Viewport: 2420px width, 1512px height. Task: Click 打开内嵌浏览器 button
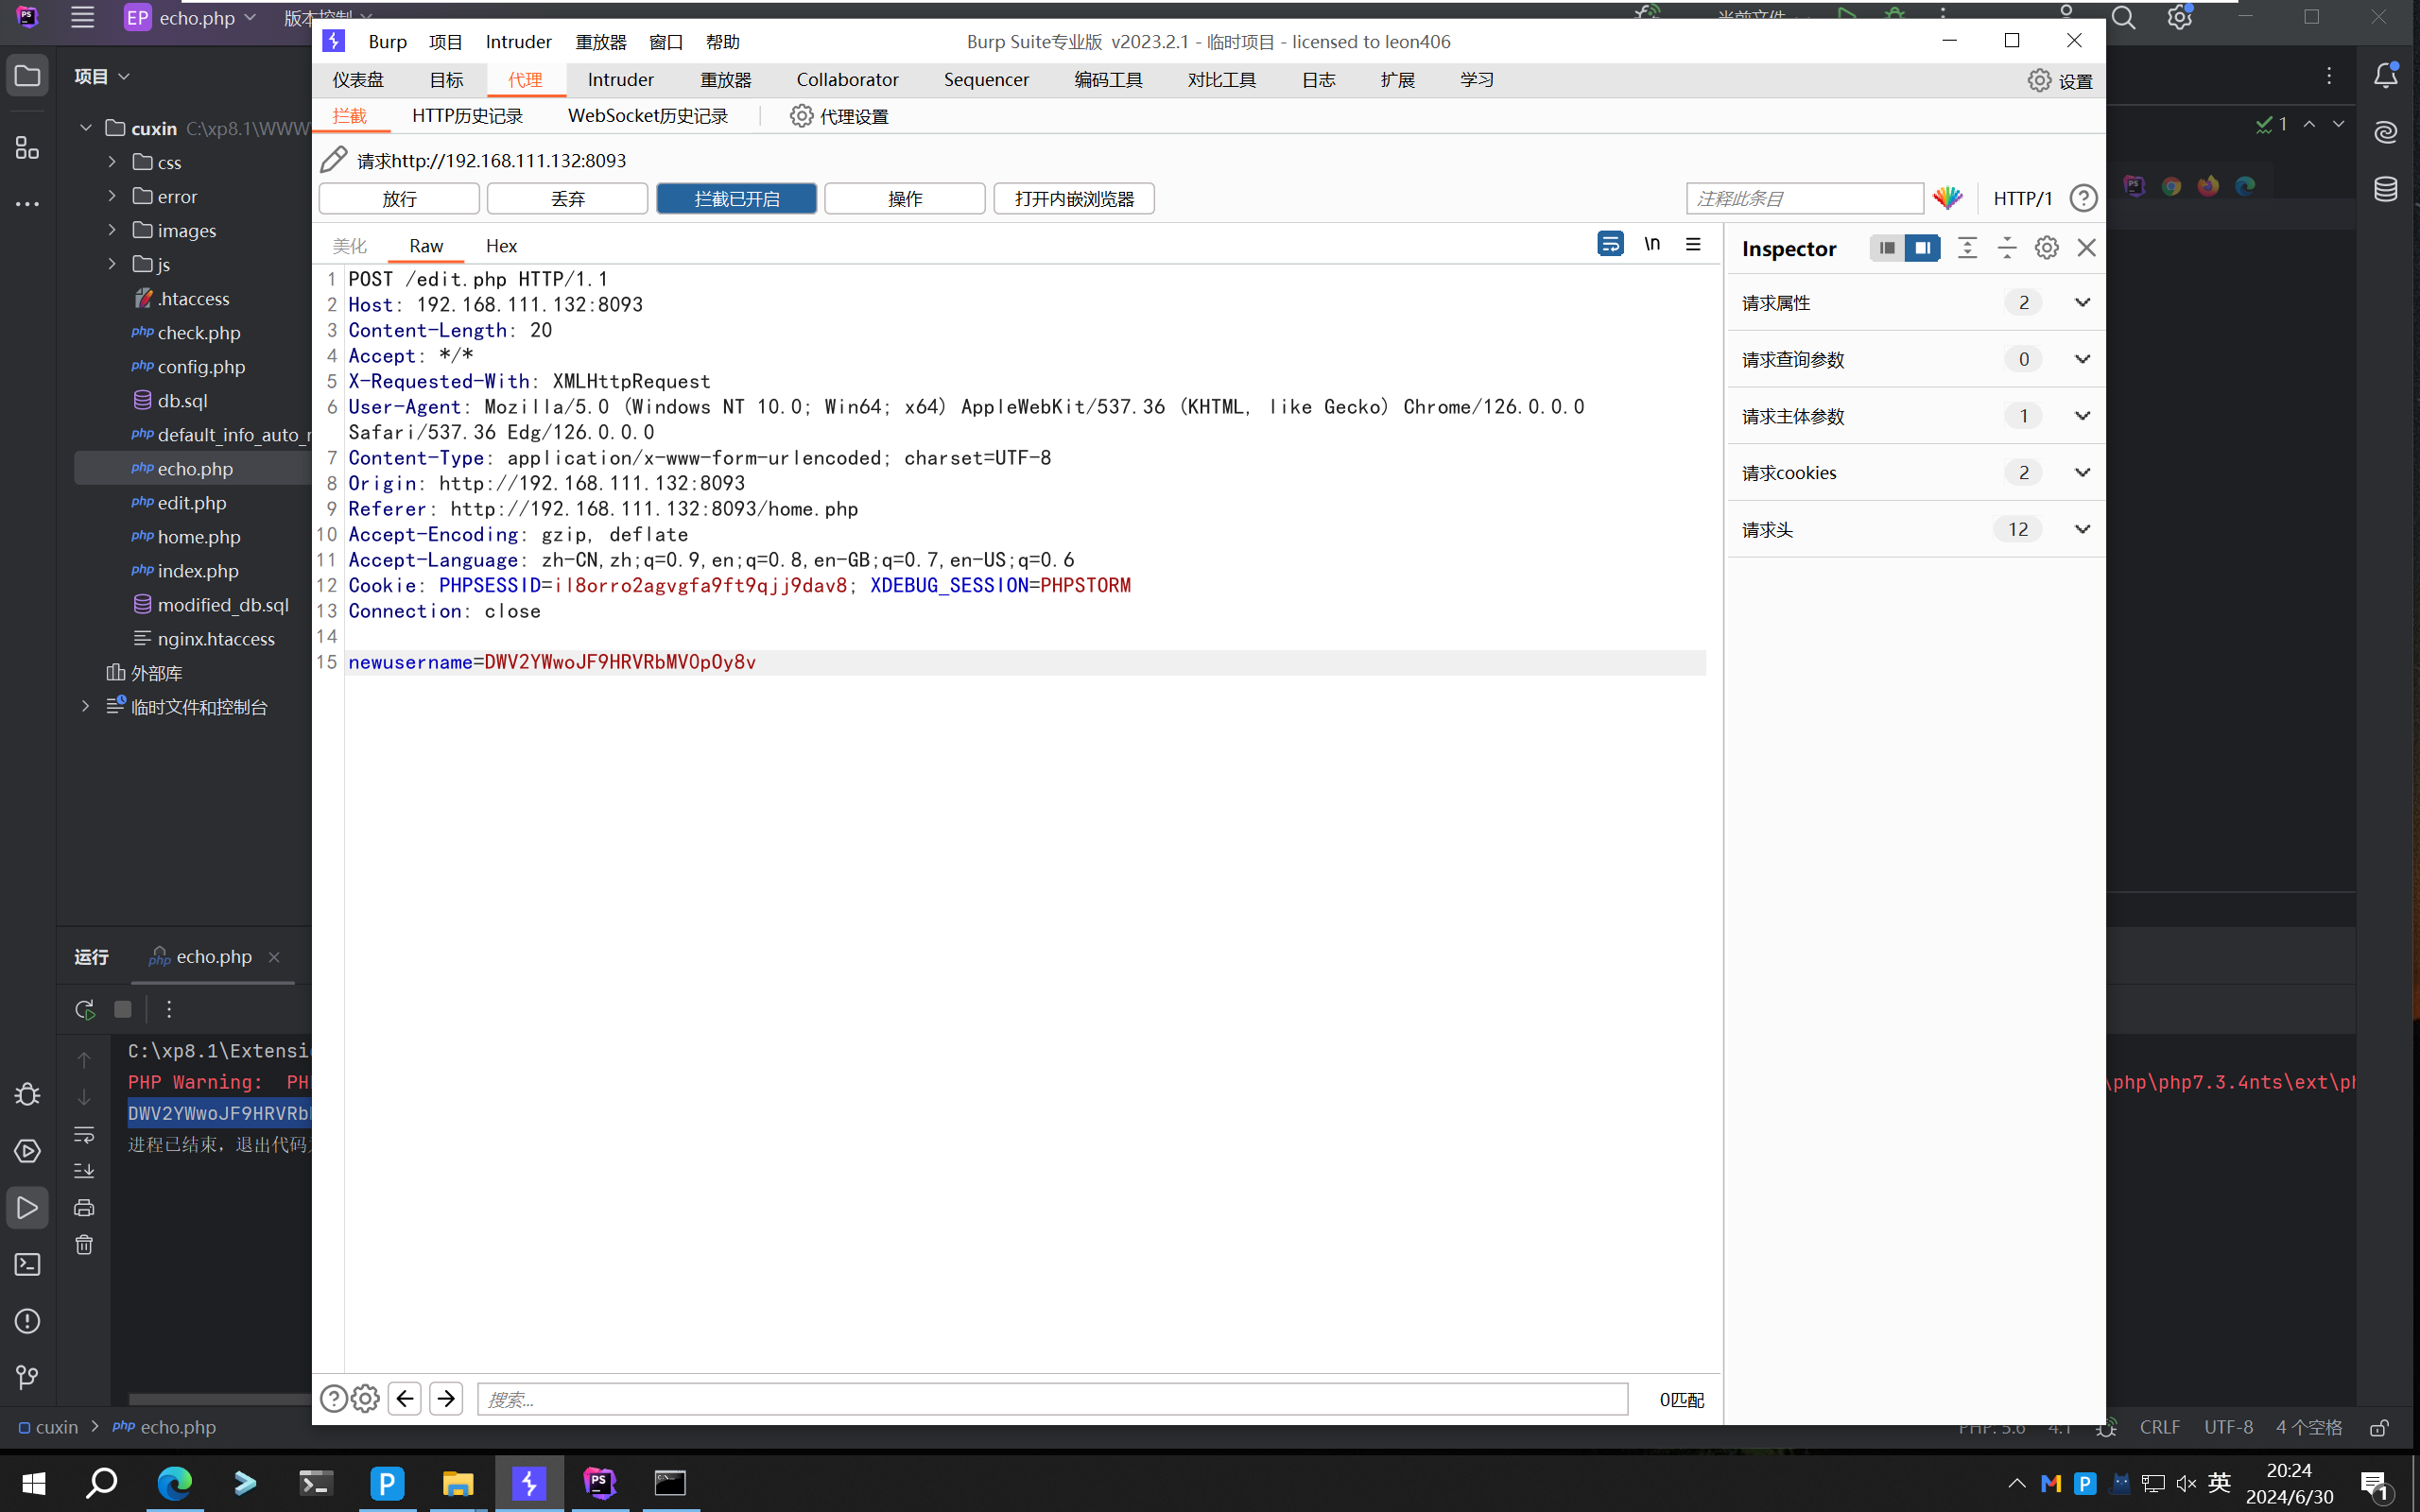coord(1074,198)
